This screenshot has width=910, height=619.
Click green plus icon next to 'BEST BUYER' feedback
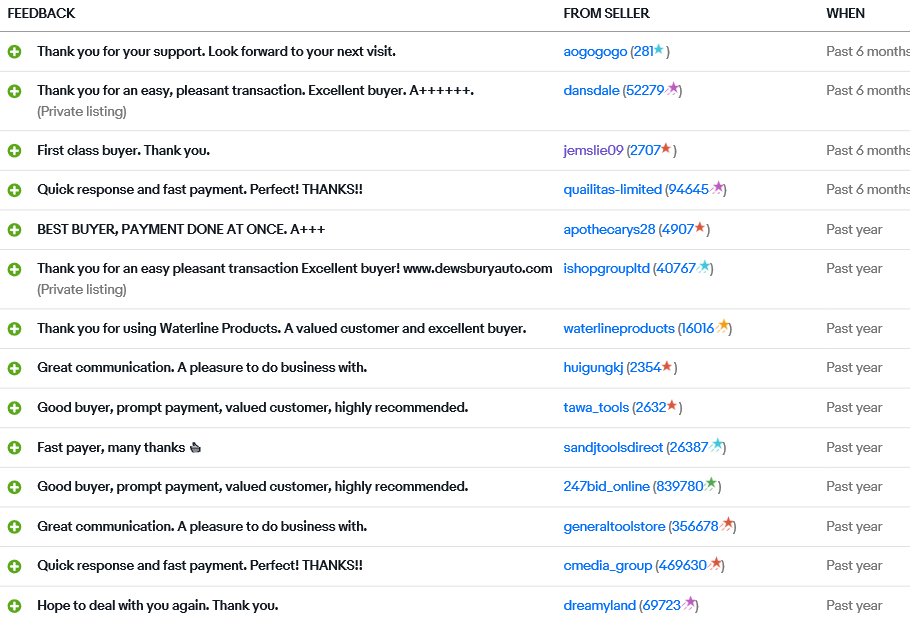(x=14, y=230)
